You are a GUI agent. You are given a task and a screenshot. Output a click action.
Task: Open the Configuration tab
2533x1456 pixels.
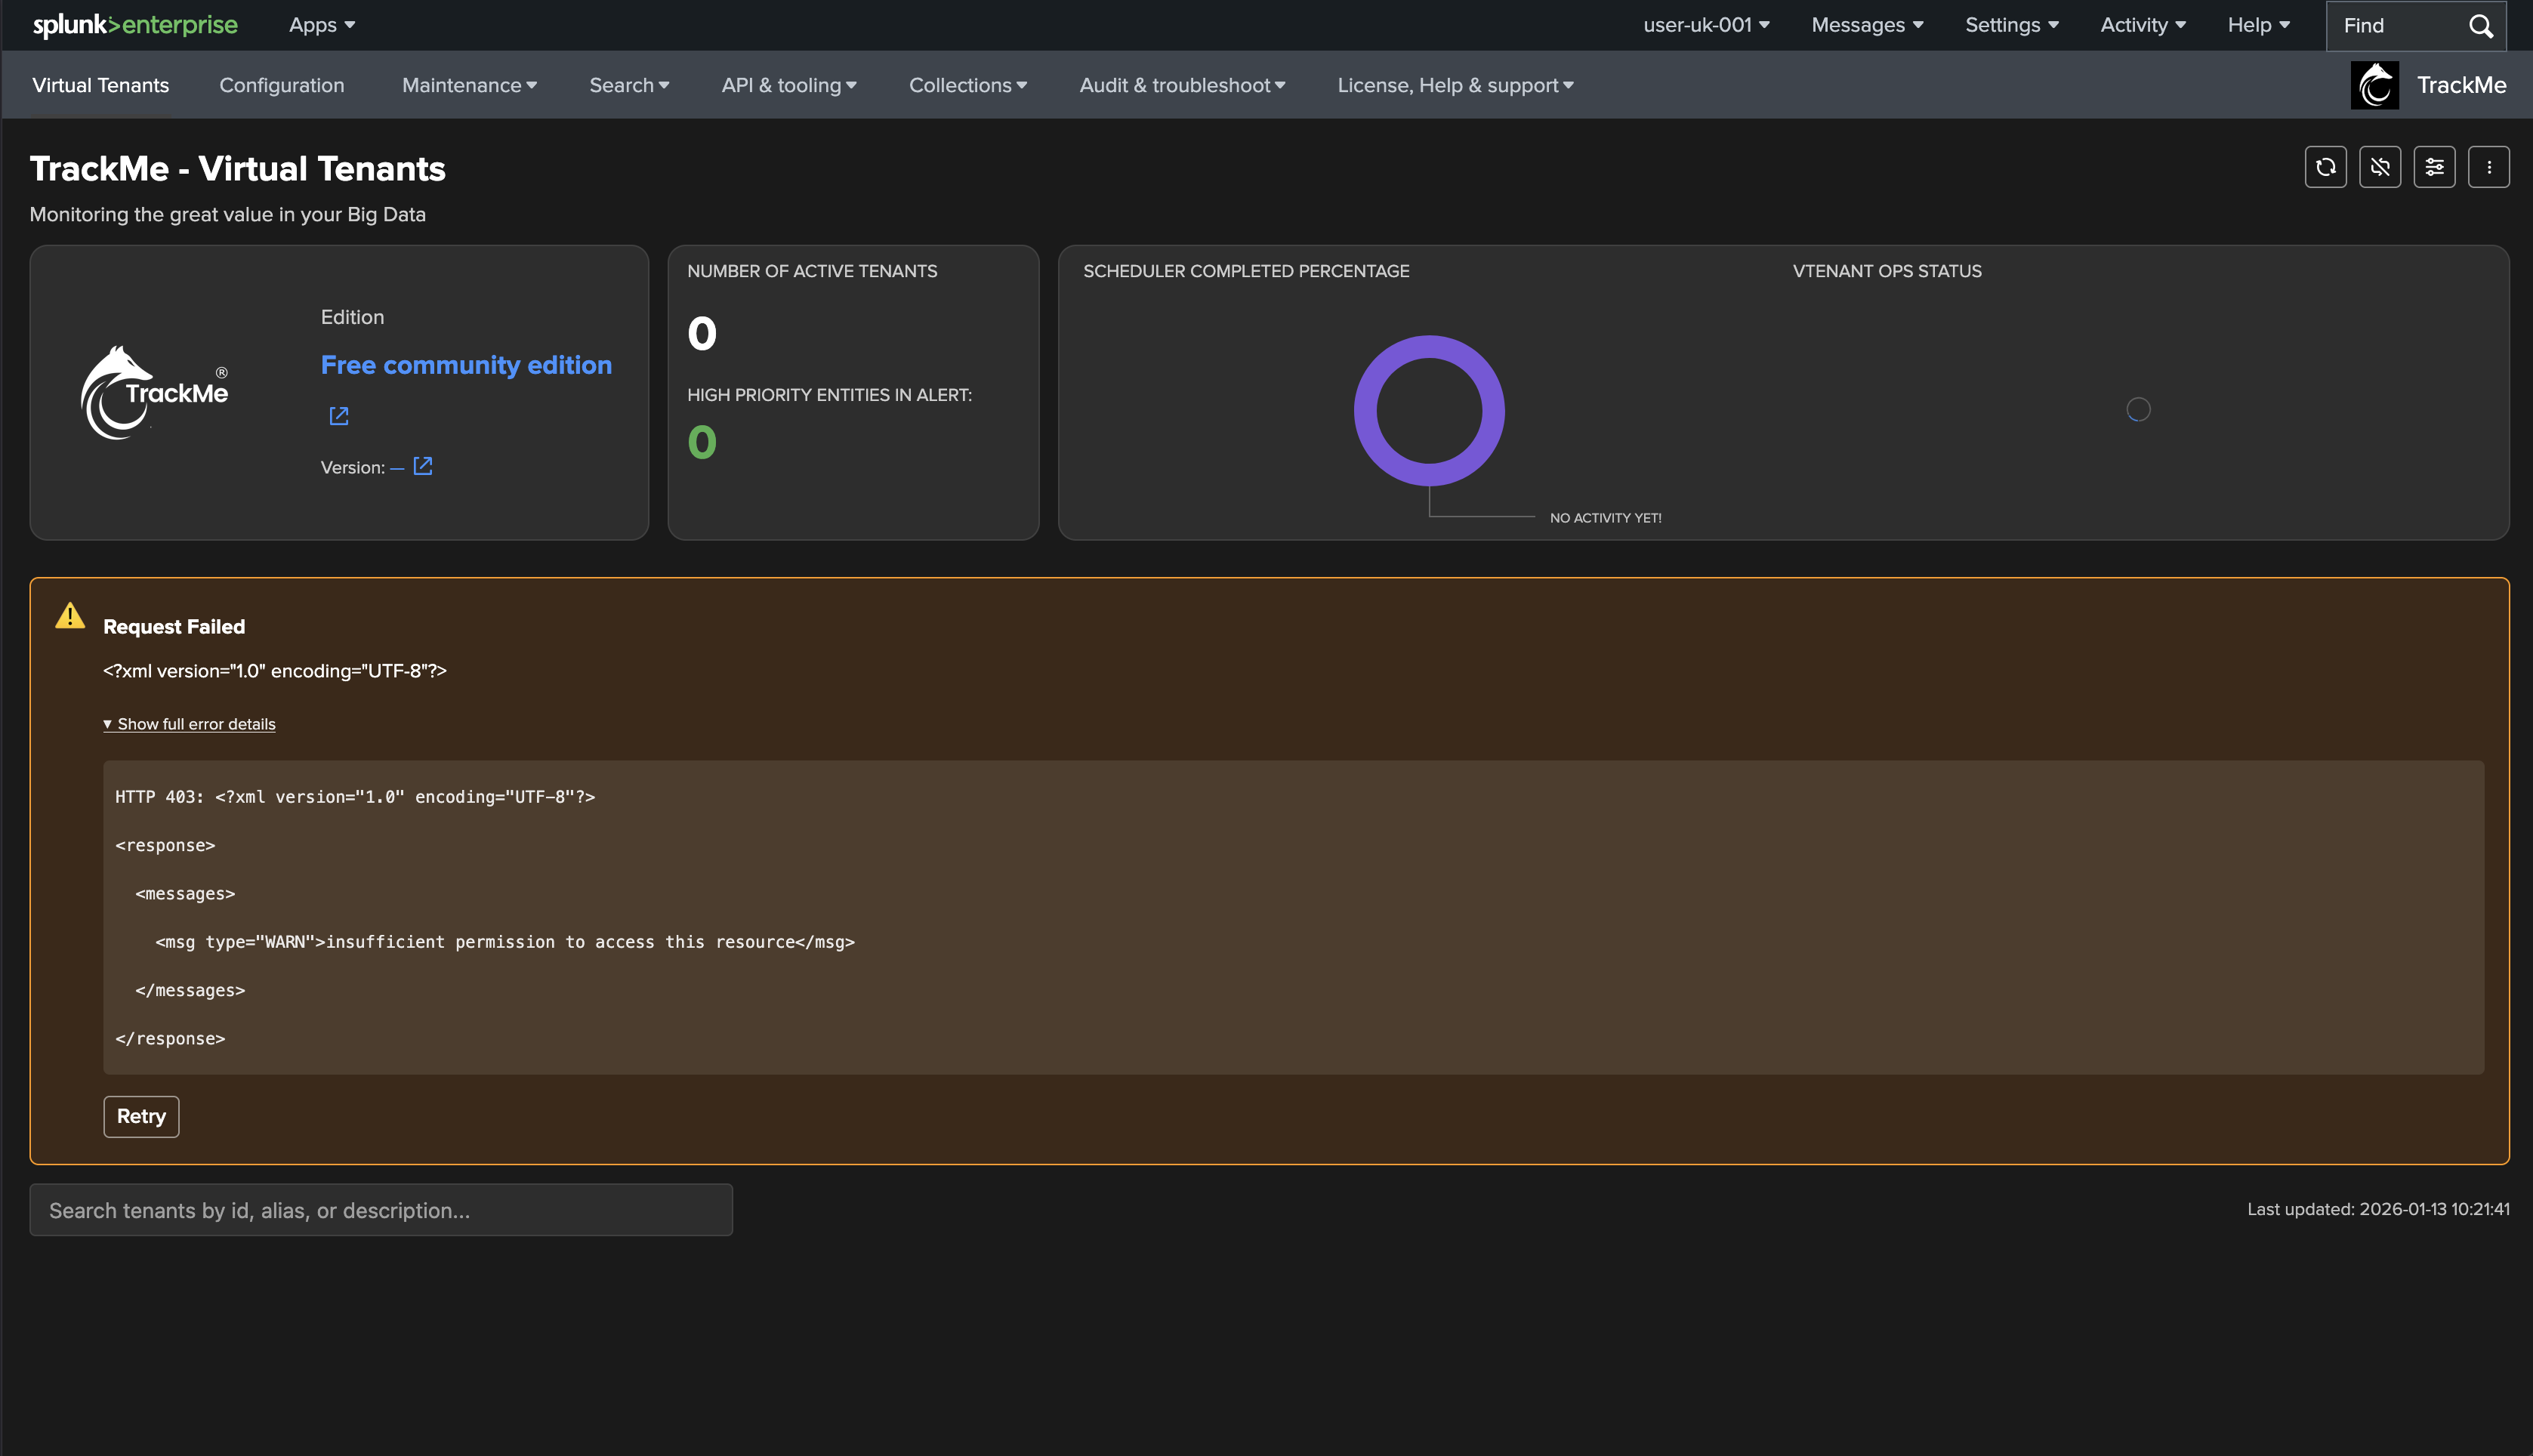click(x=282, y=85)
